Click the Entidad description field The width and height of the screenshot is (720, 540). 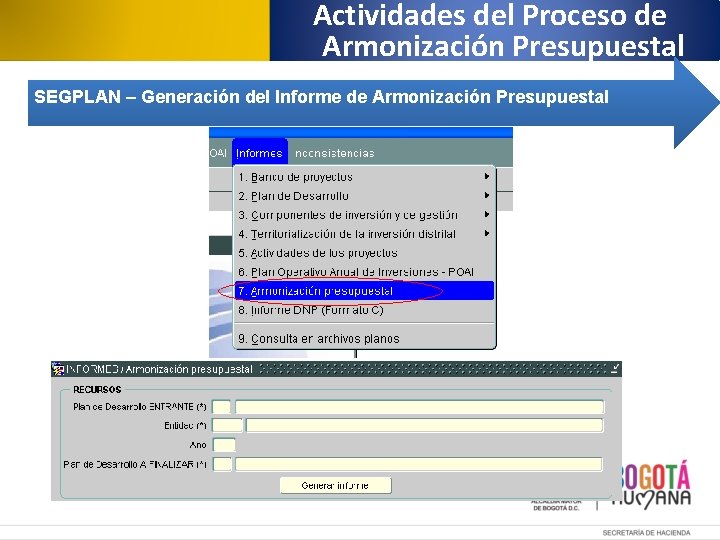(x=424, y=426)
